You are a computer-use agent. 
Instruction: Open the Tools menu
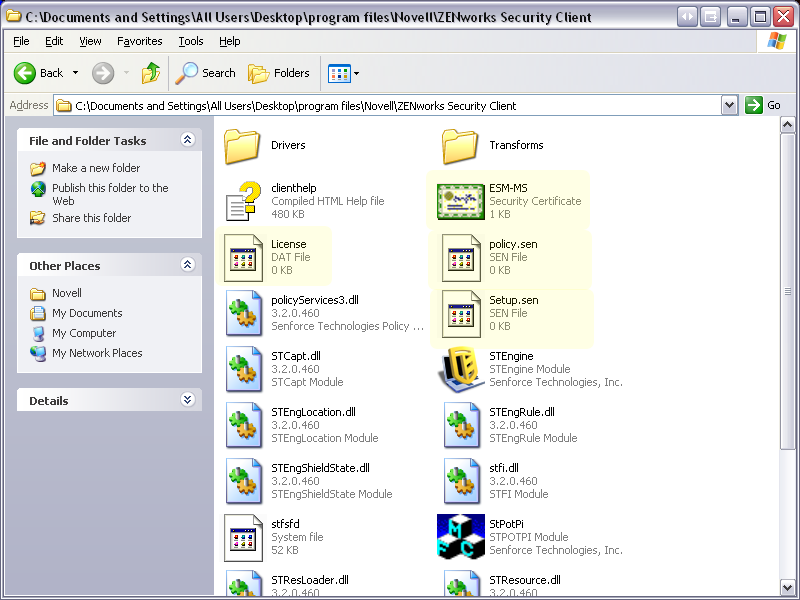[190, 41]
